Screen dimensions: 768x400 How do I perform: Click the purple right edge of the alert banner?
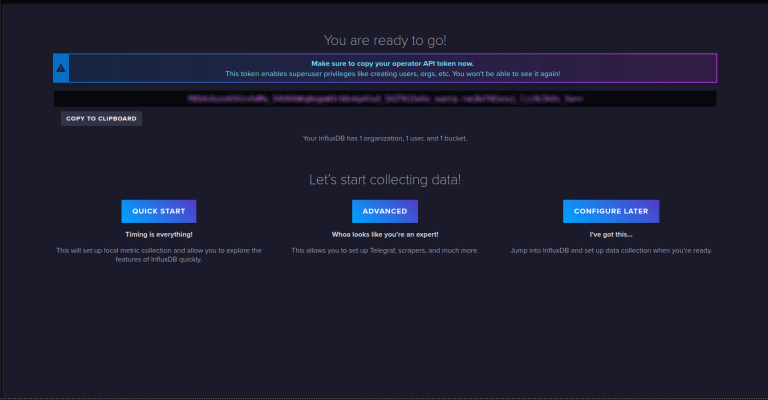pos(715,68)
